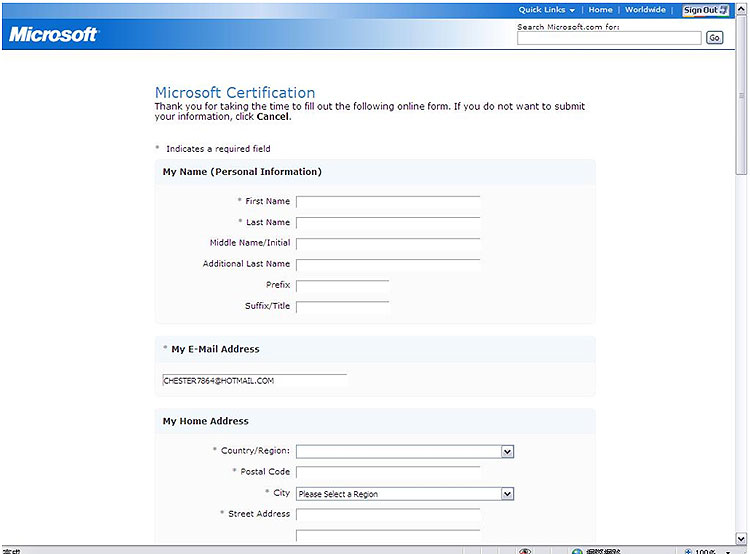This screenshot has width=750, height=554.
Task: Click the second Street Address line field
Action: [x=388, y=535]
